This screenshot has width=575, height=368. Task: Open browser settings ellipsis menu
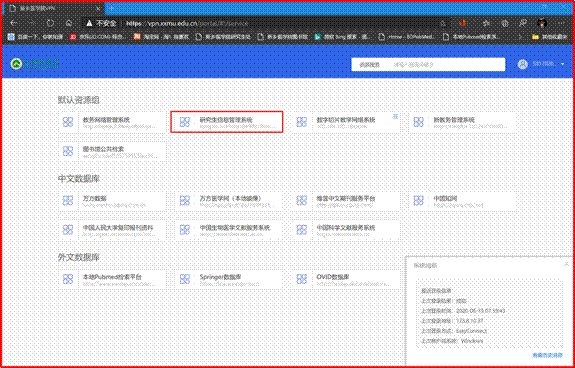point(561,23)
